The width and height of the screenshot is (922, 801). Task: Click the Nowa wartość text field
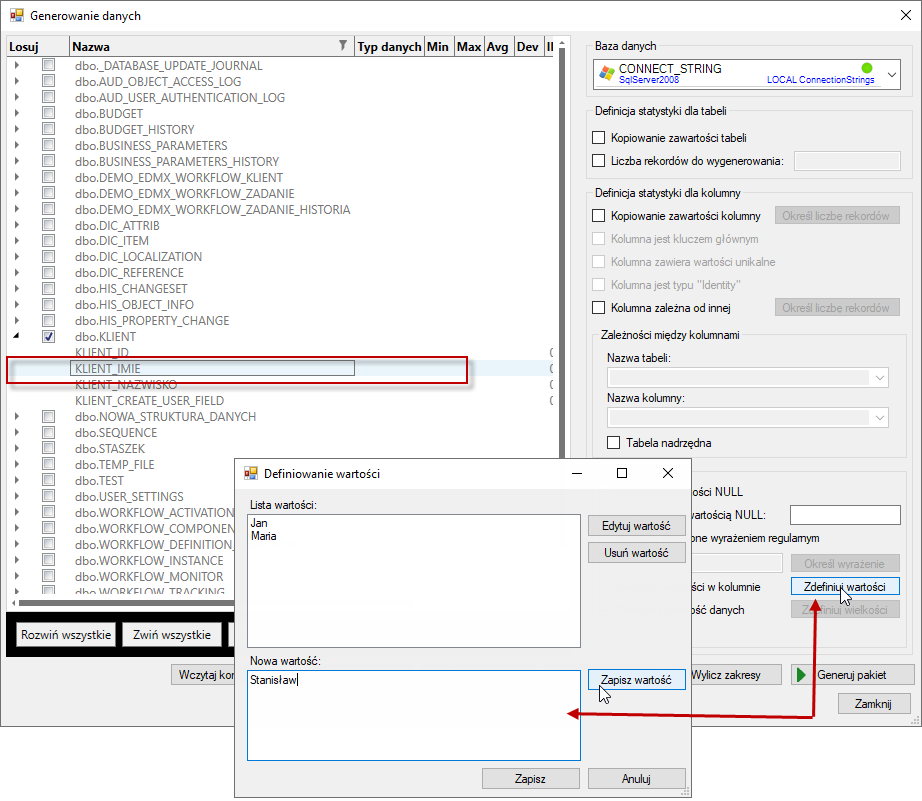(414, 715)
